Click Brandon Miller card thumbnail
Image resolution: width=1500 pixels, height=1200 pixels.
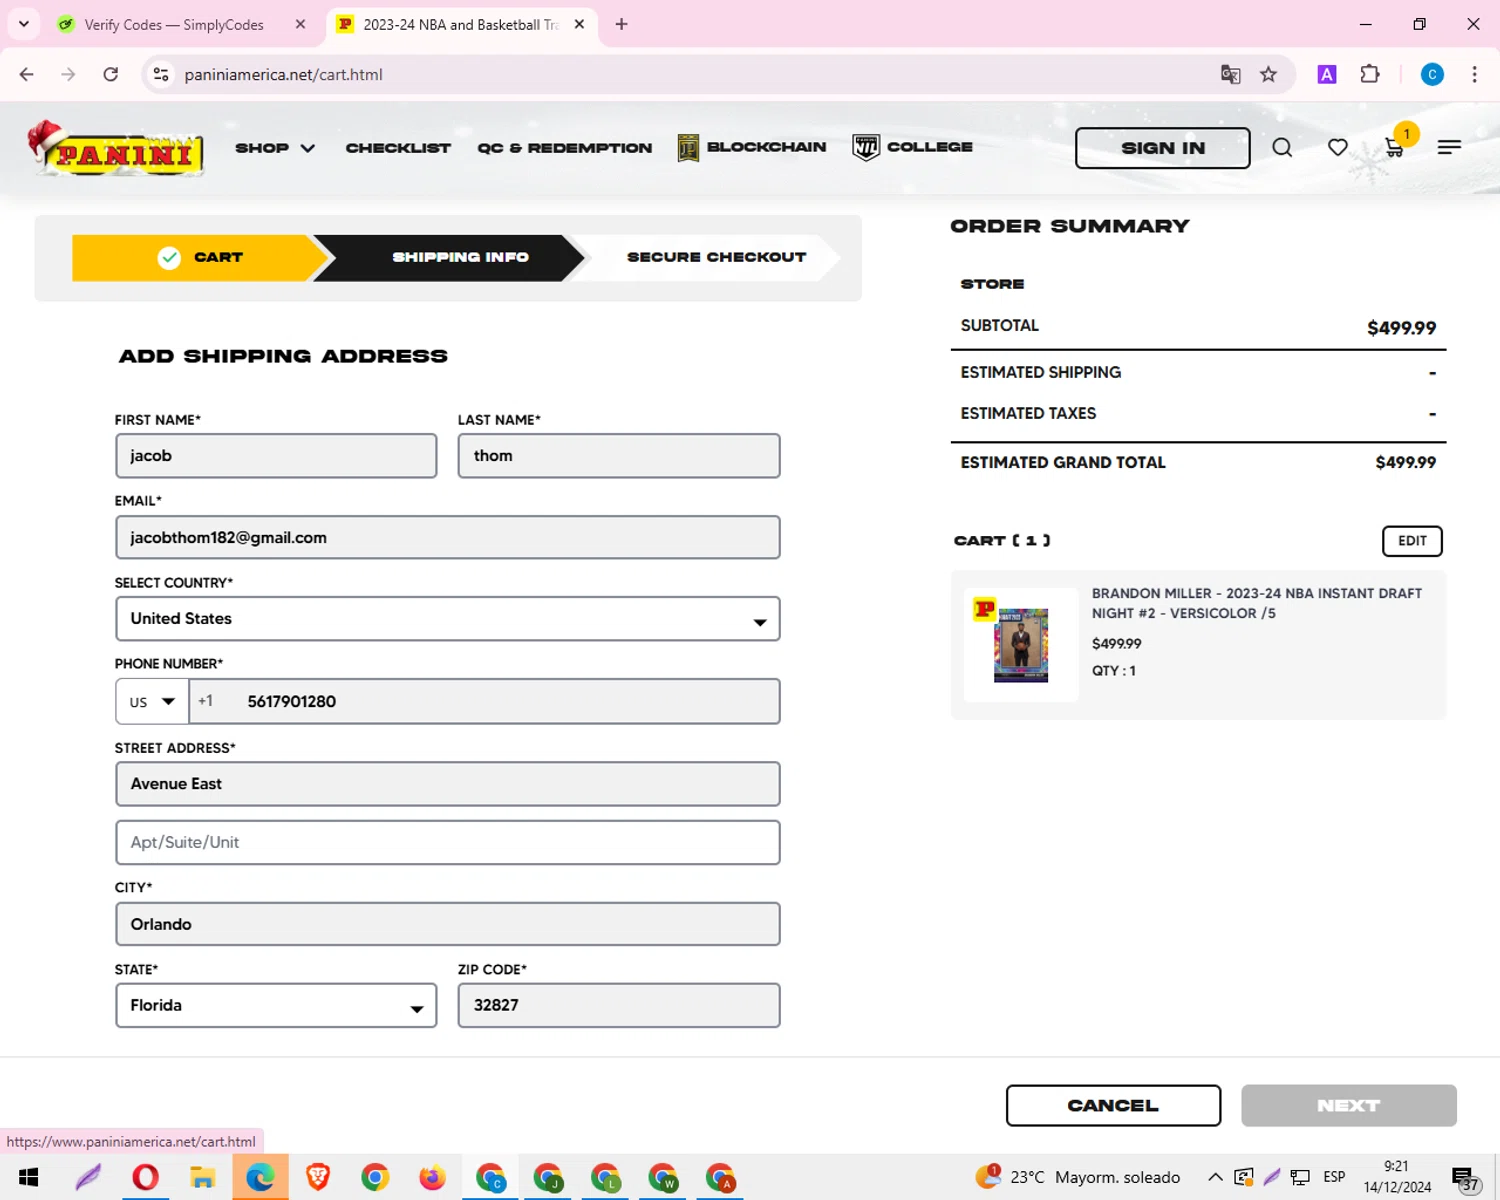click(1021, 645)
